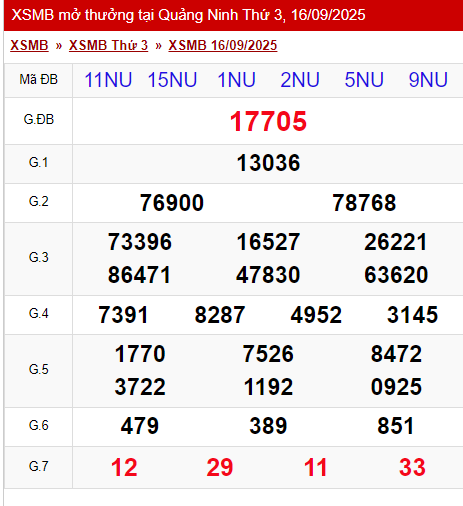Click fifth prize number 0925
The image size is (463, 506).
(396, 387)
